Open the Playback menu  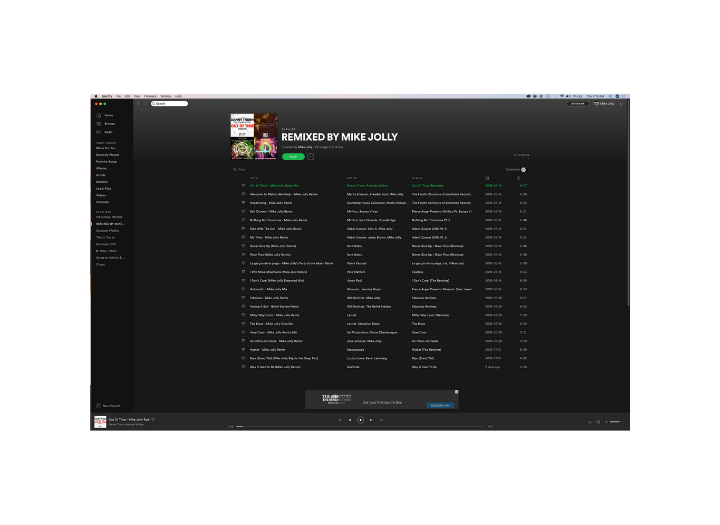(150, 96)
